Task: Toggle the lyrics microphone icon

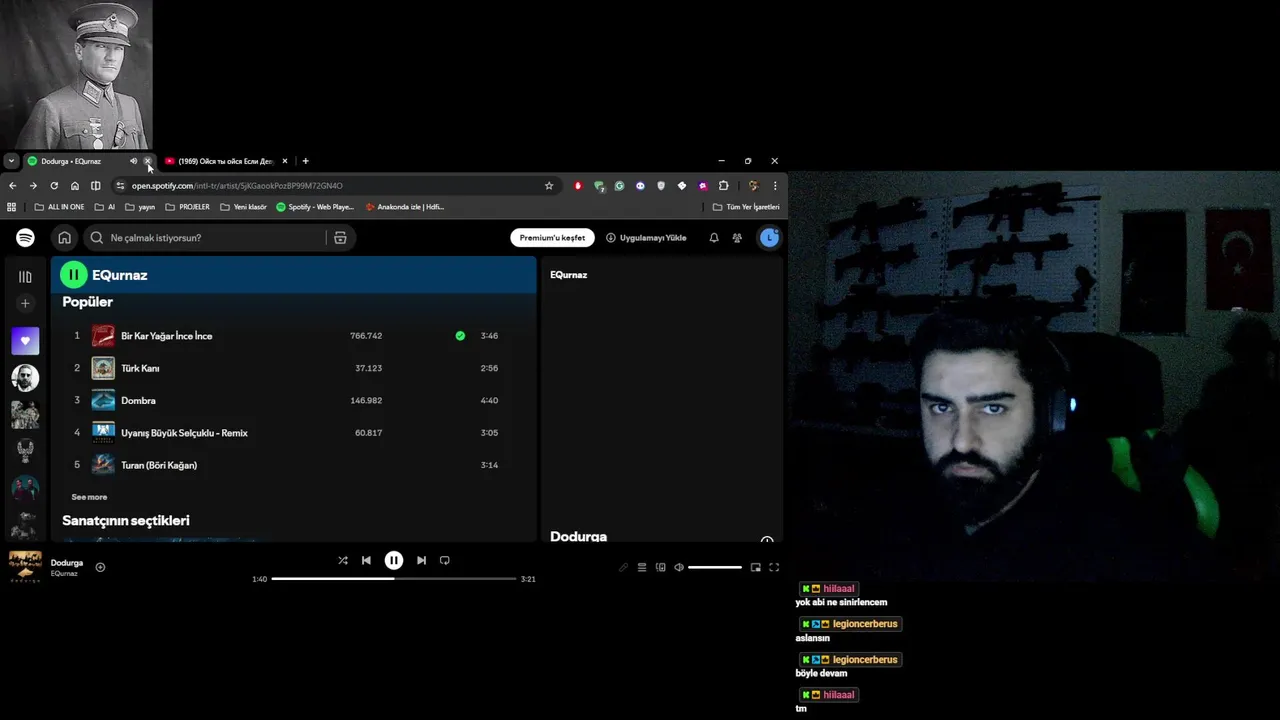Action: click(623, 567)
